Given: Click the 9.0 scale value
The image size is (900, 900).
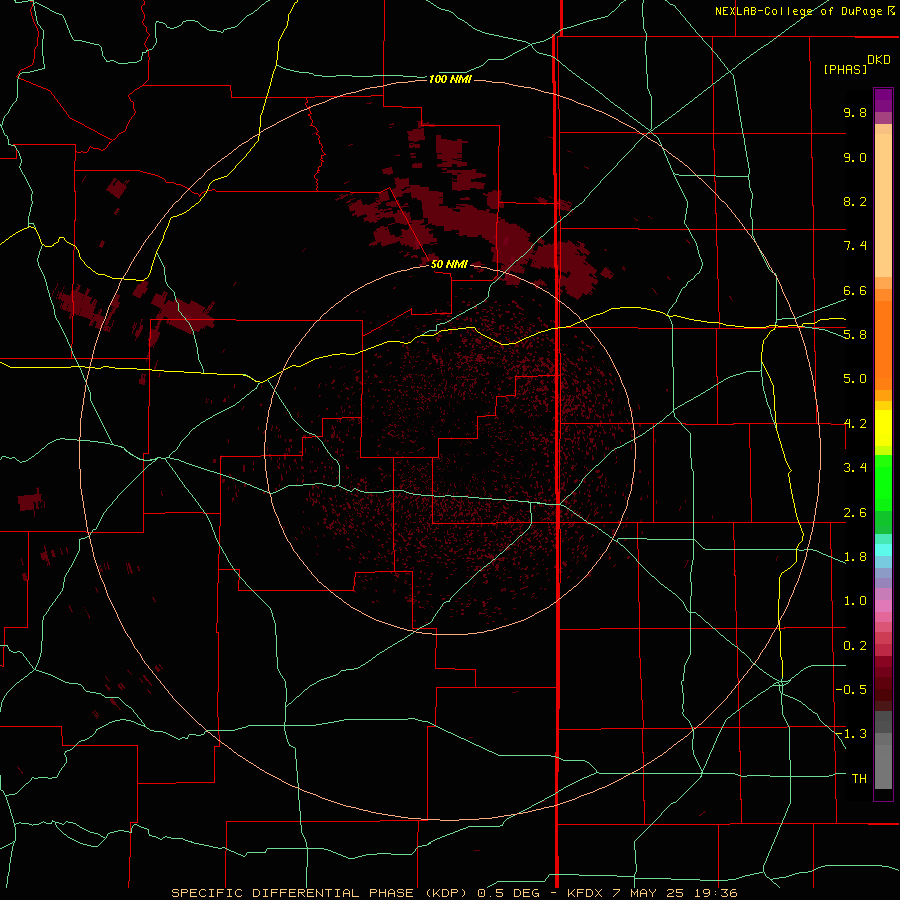Looking at the screenshot, I should tap(855, 157).
